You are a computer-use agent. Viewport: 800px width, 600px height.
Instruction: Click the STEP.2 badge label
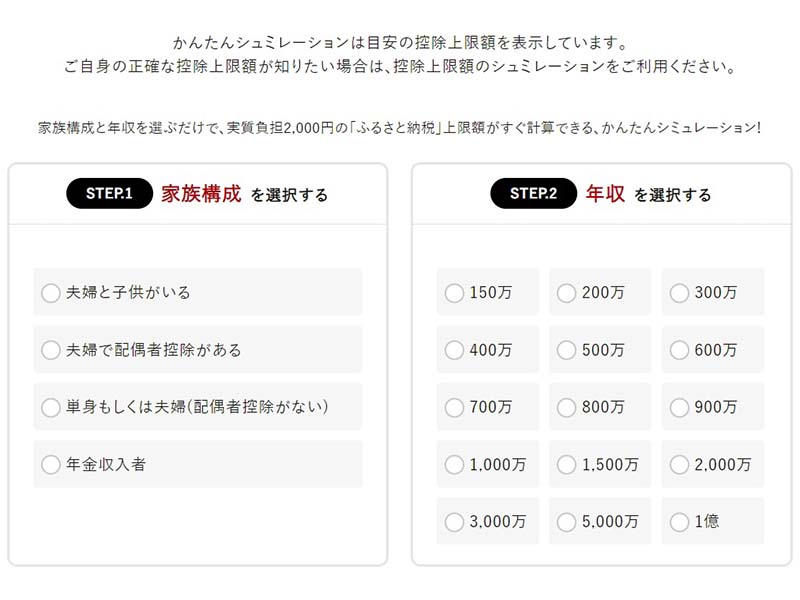(534, 194)
